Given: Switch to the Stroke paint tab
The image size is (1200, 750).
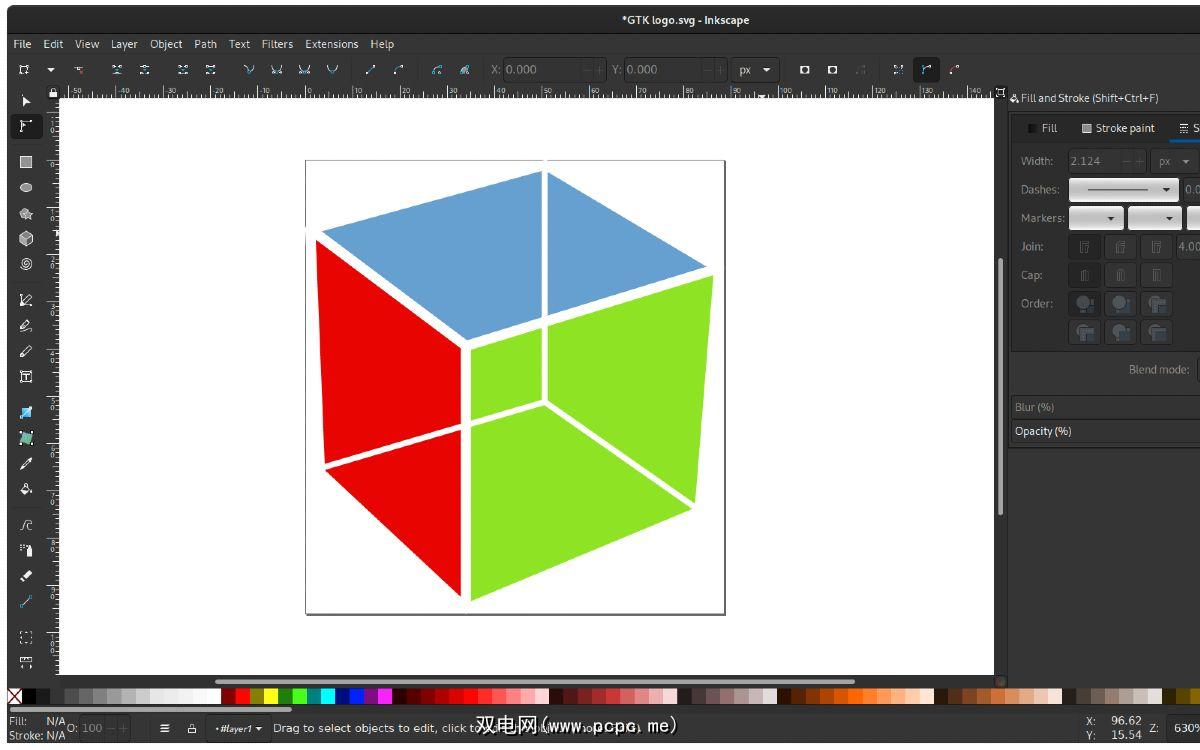Looking at the screenshot, I should (1117, 128).
